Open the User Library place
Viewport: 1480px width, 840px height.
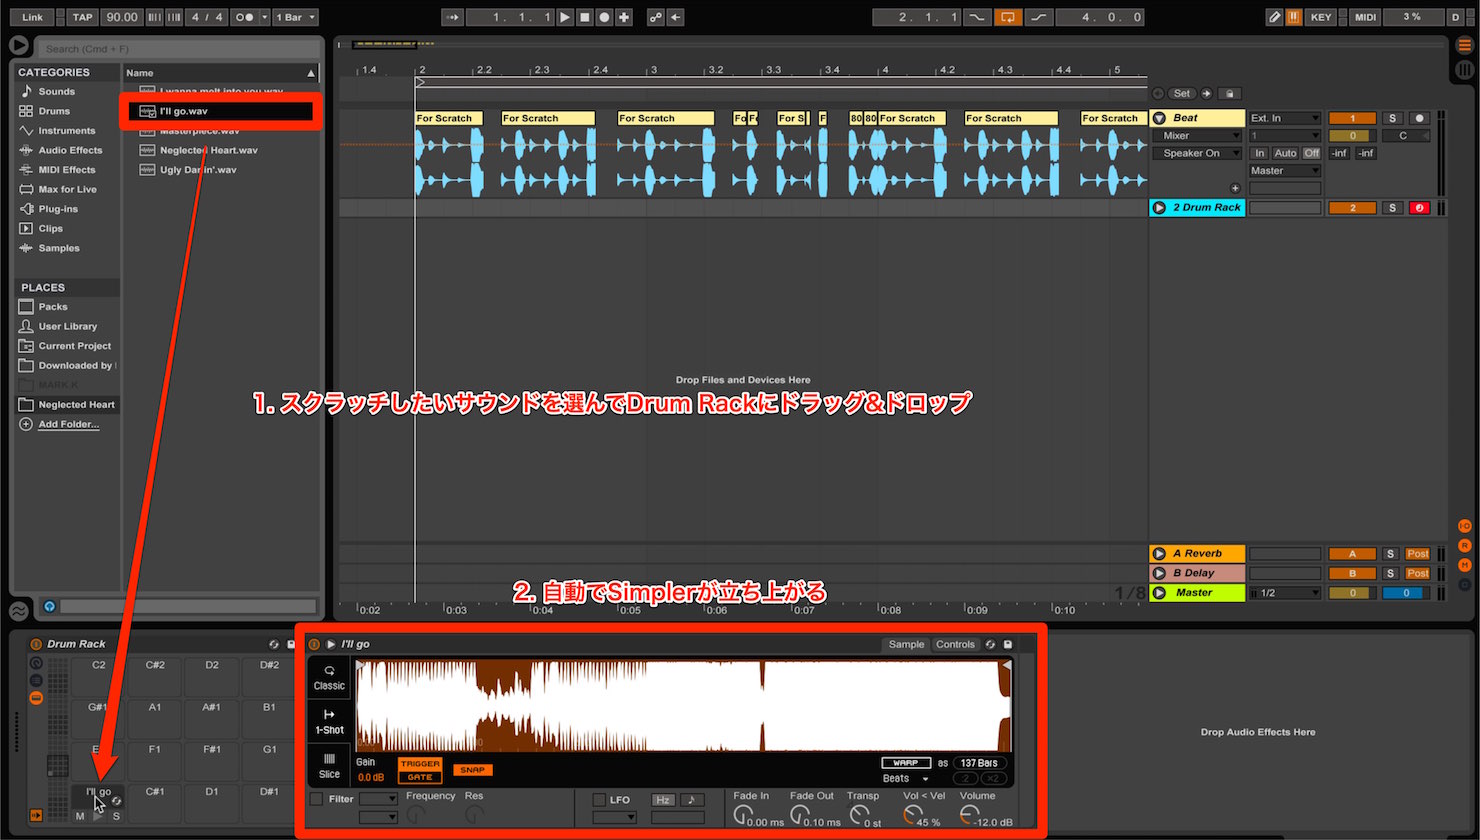67,326
